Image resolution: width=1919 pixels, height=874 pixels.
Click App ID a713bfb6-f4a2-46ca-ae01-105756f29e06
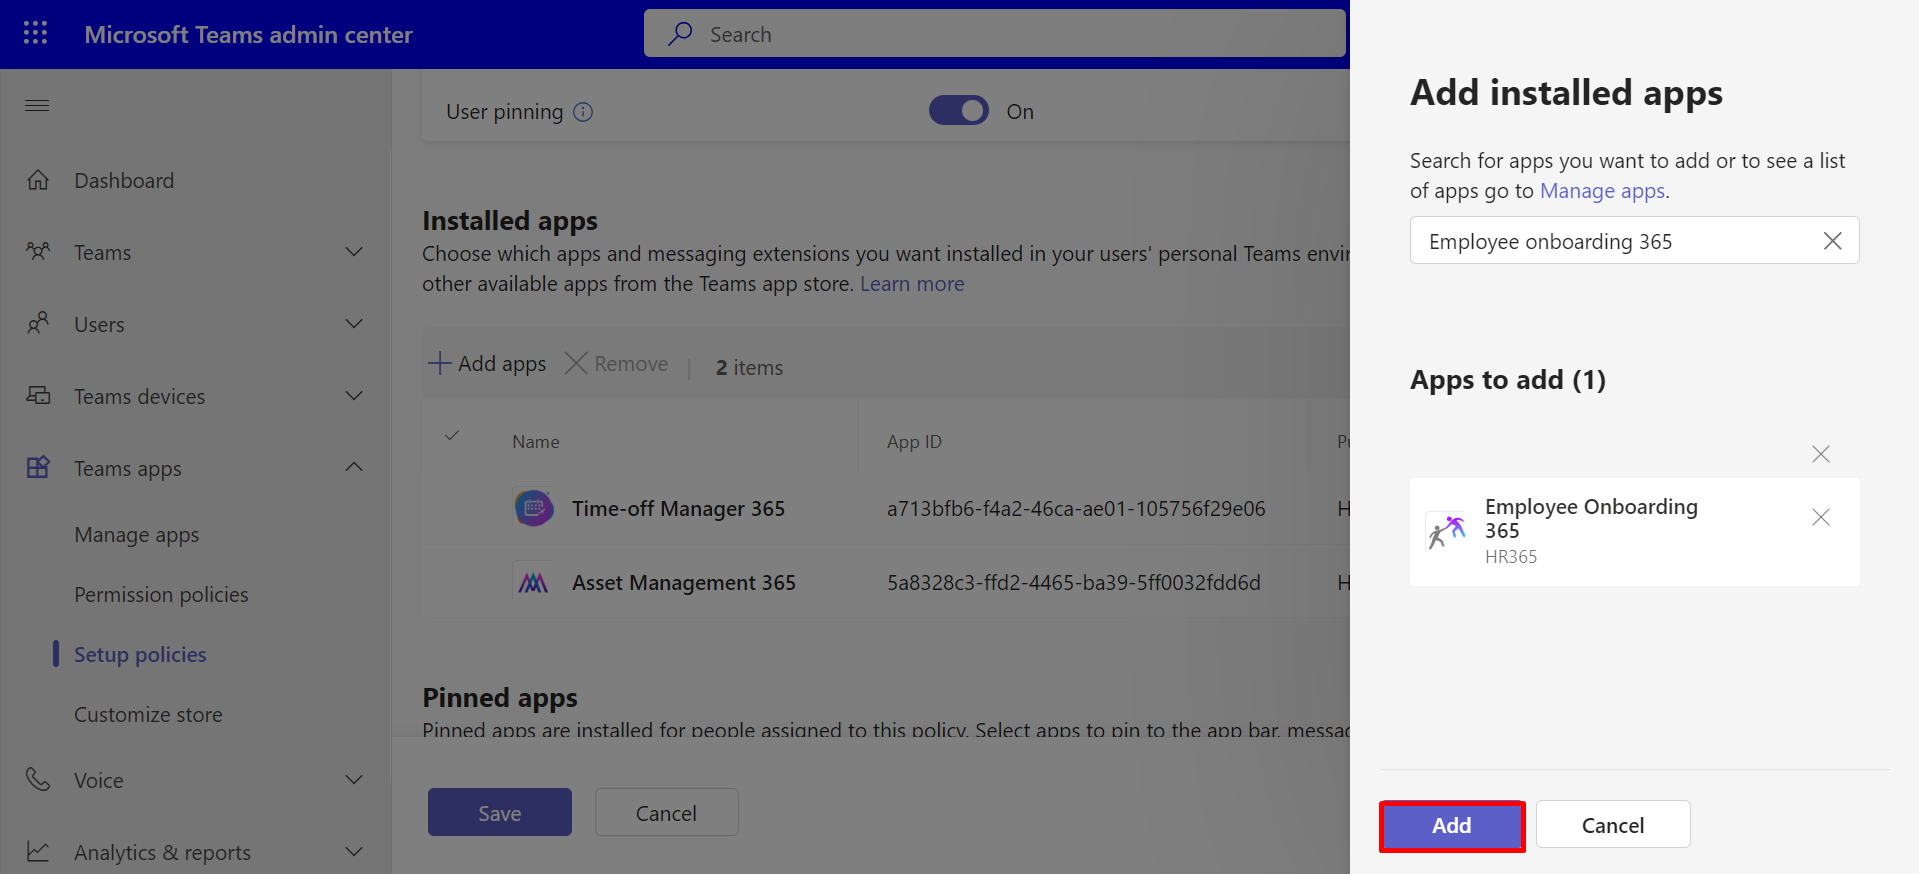[1076, 509]
